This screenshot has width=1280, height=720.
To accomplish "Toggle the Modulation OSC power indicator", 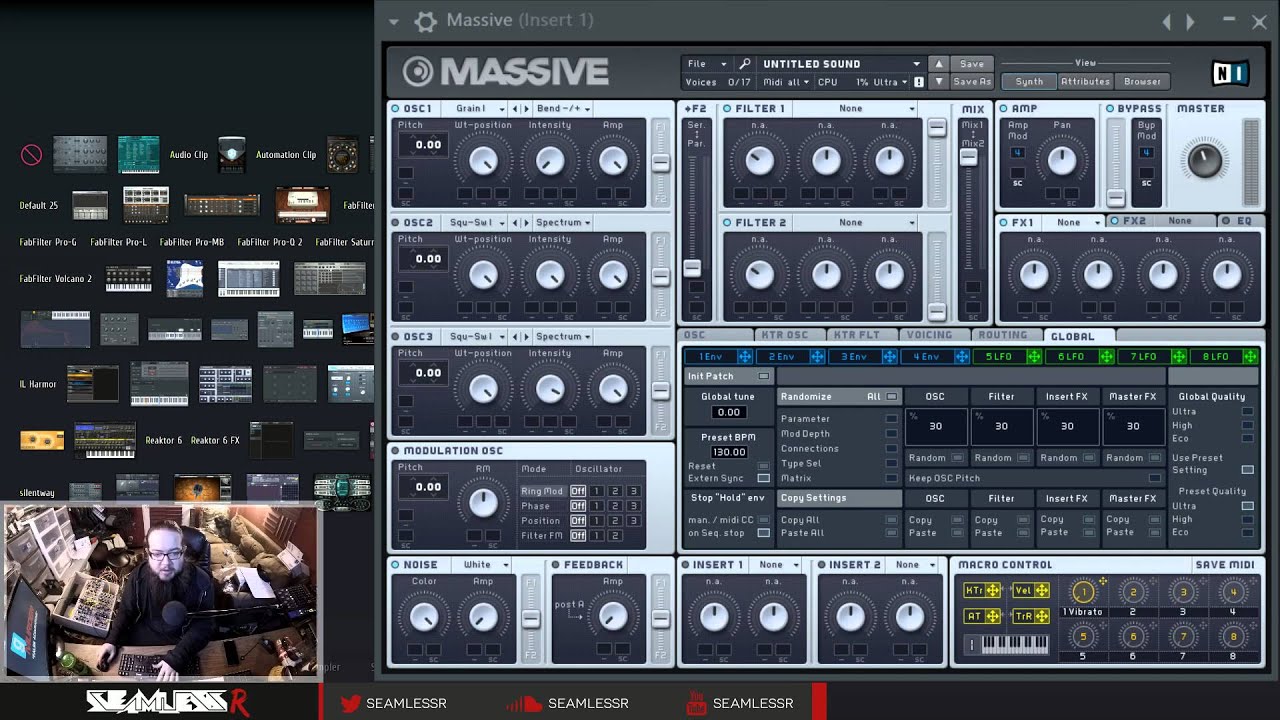I will pos(396,451).
